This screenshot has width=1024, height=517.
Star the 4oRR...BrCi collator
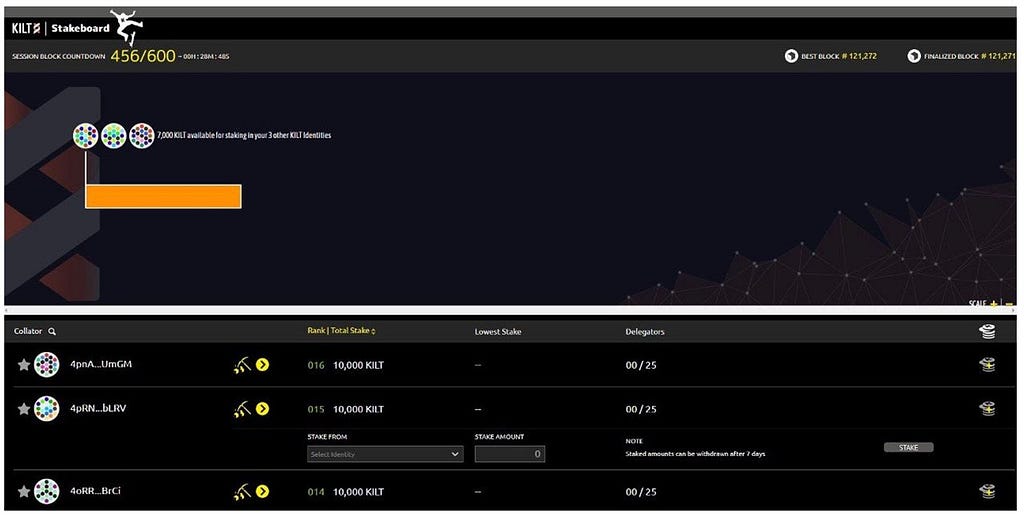point(24,492)
